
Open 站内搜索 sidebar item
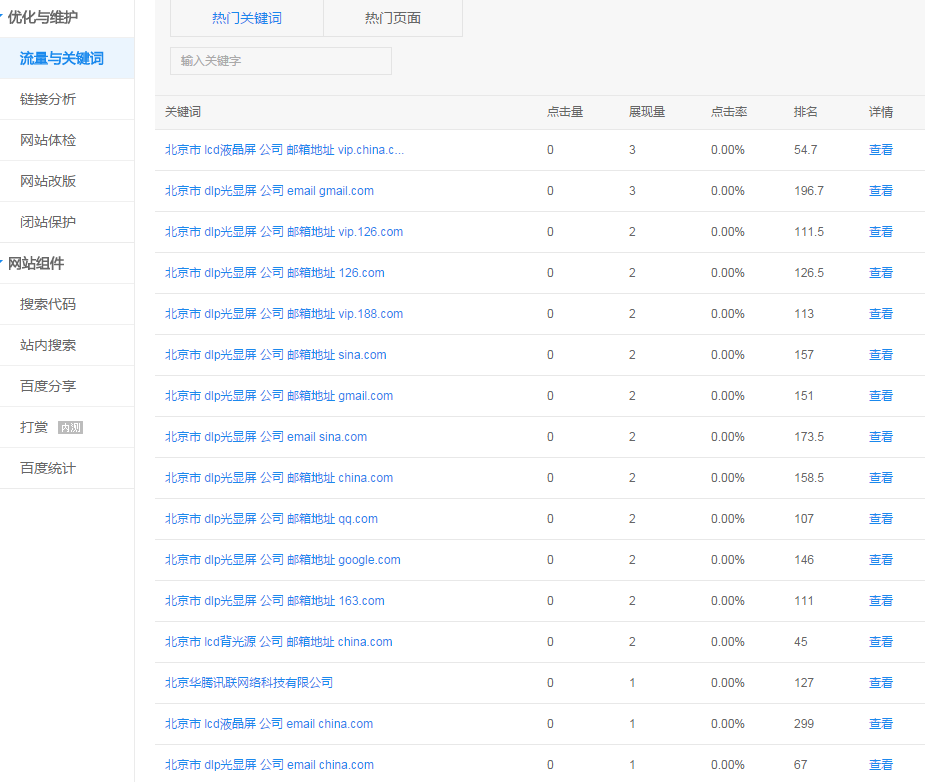pyautogui.click(x=48, y=345)
